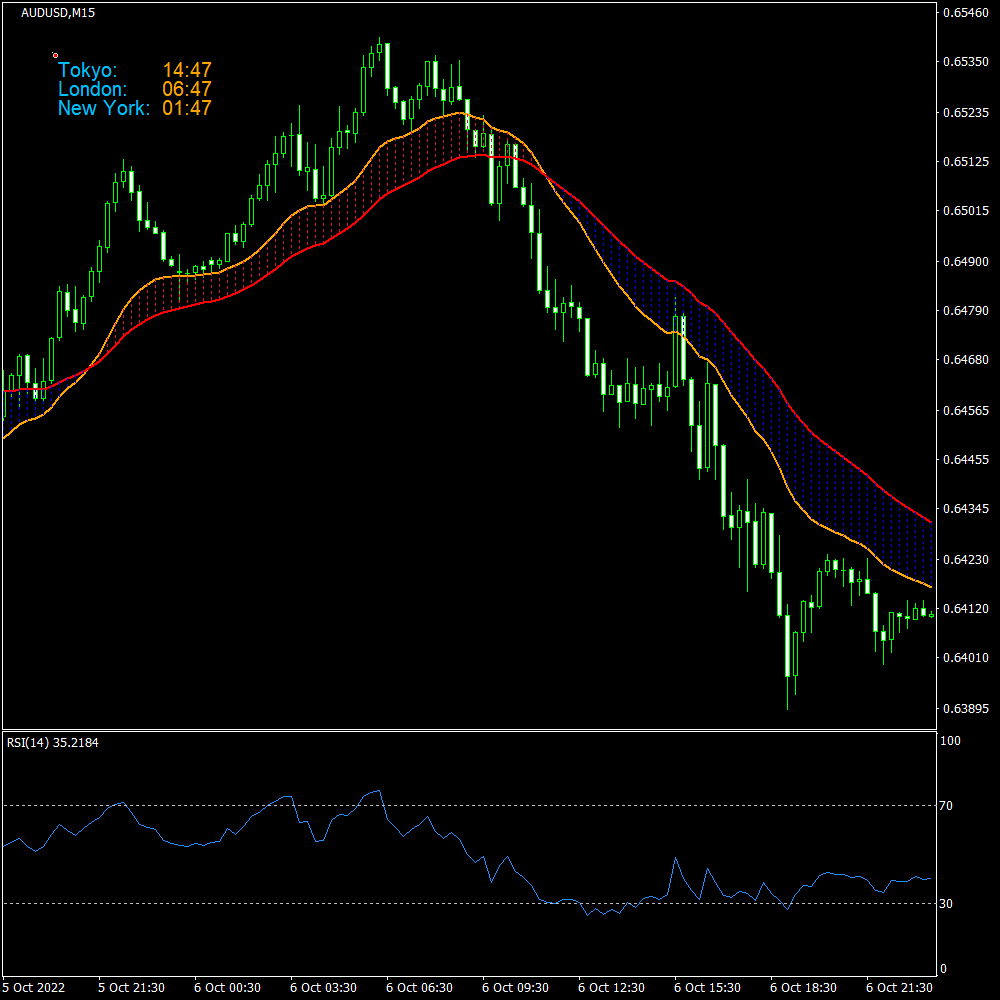Click the 6 Oct 06:30 time label

(420, 988)
